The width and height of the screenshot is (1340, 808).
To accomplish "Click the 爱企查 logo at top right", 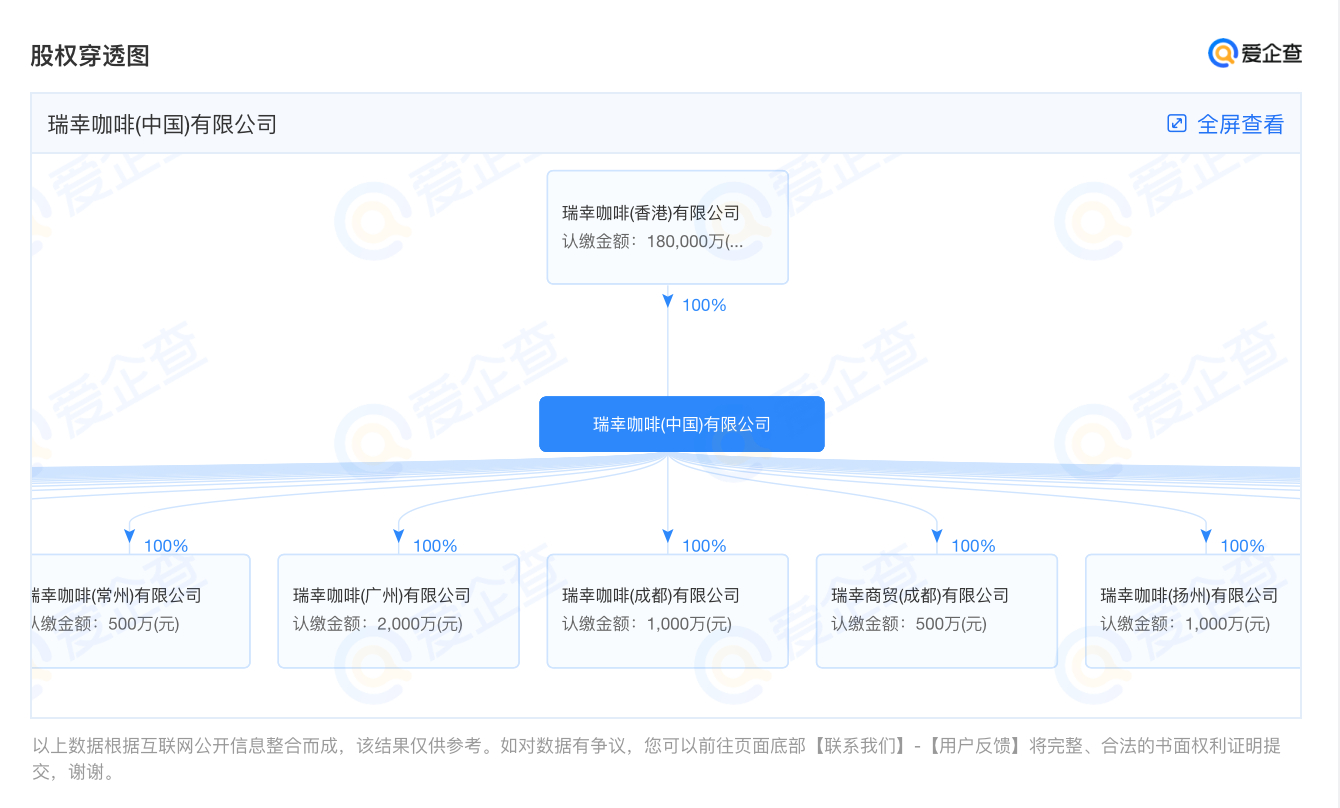I will pos(1255,54).
